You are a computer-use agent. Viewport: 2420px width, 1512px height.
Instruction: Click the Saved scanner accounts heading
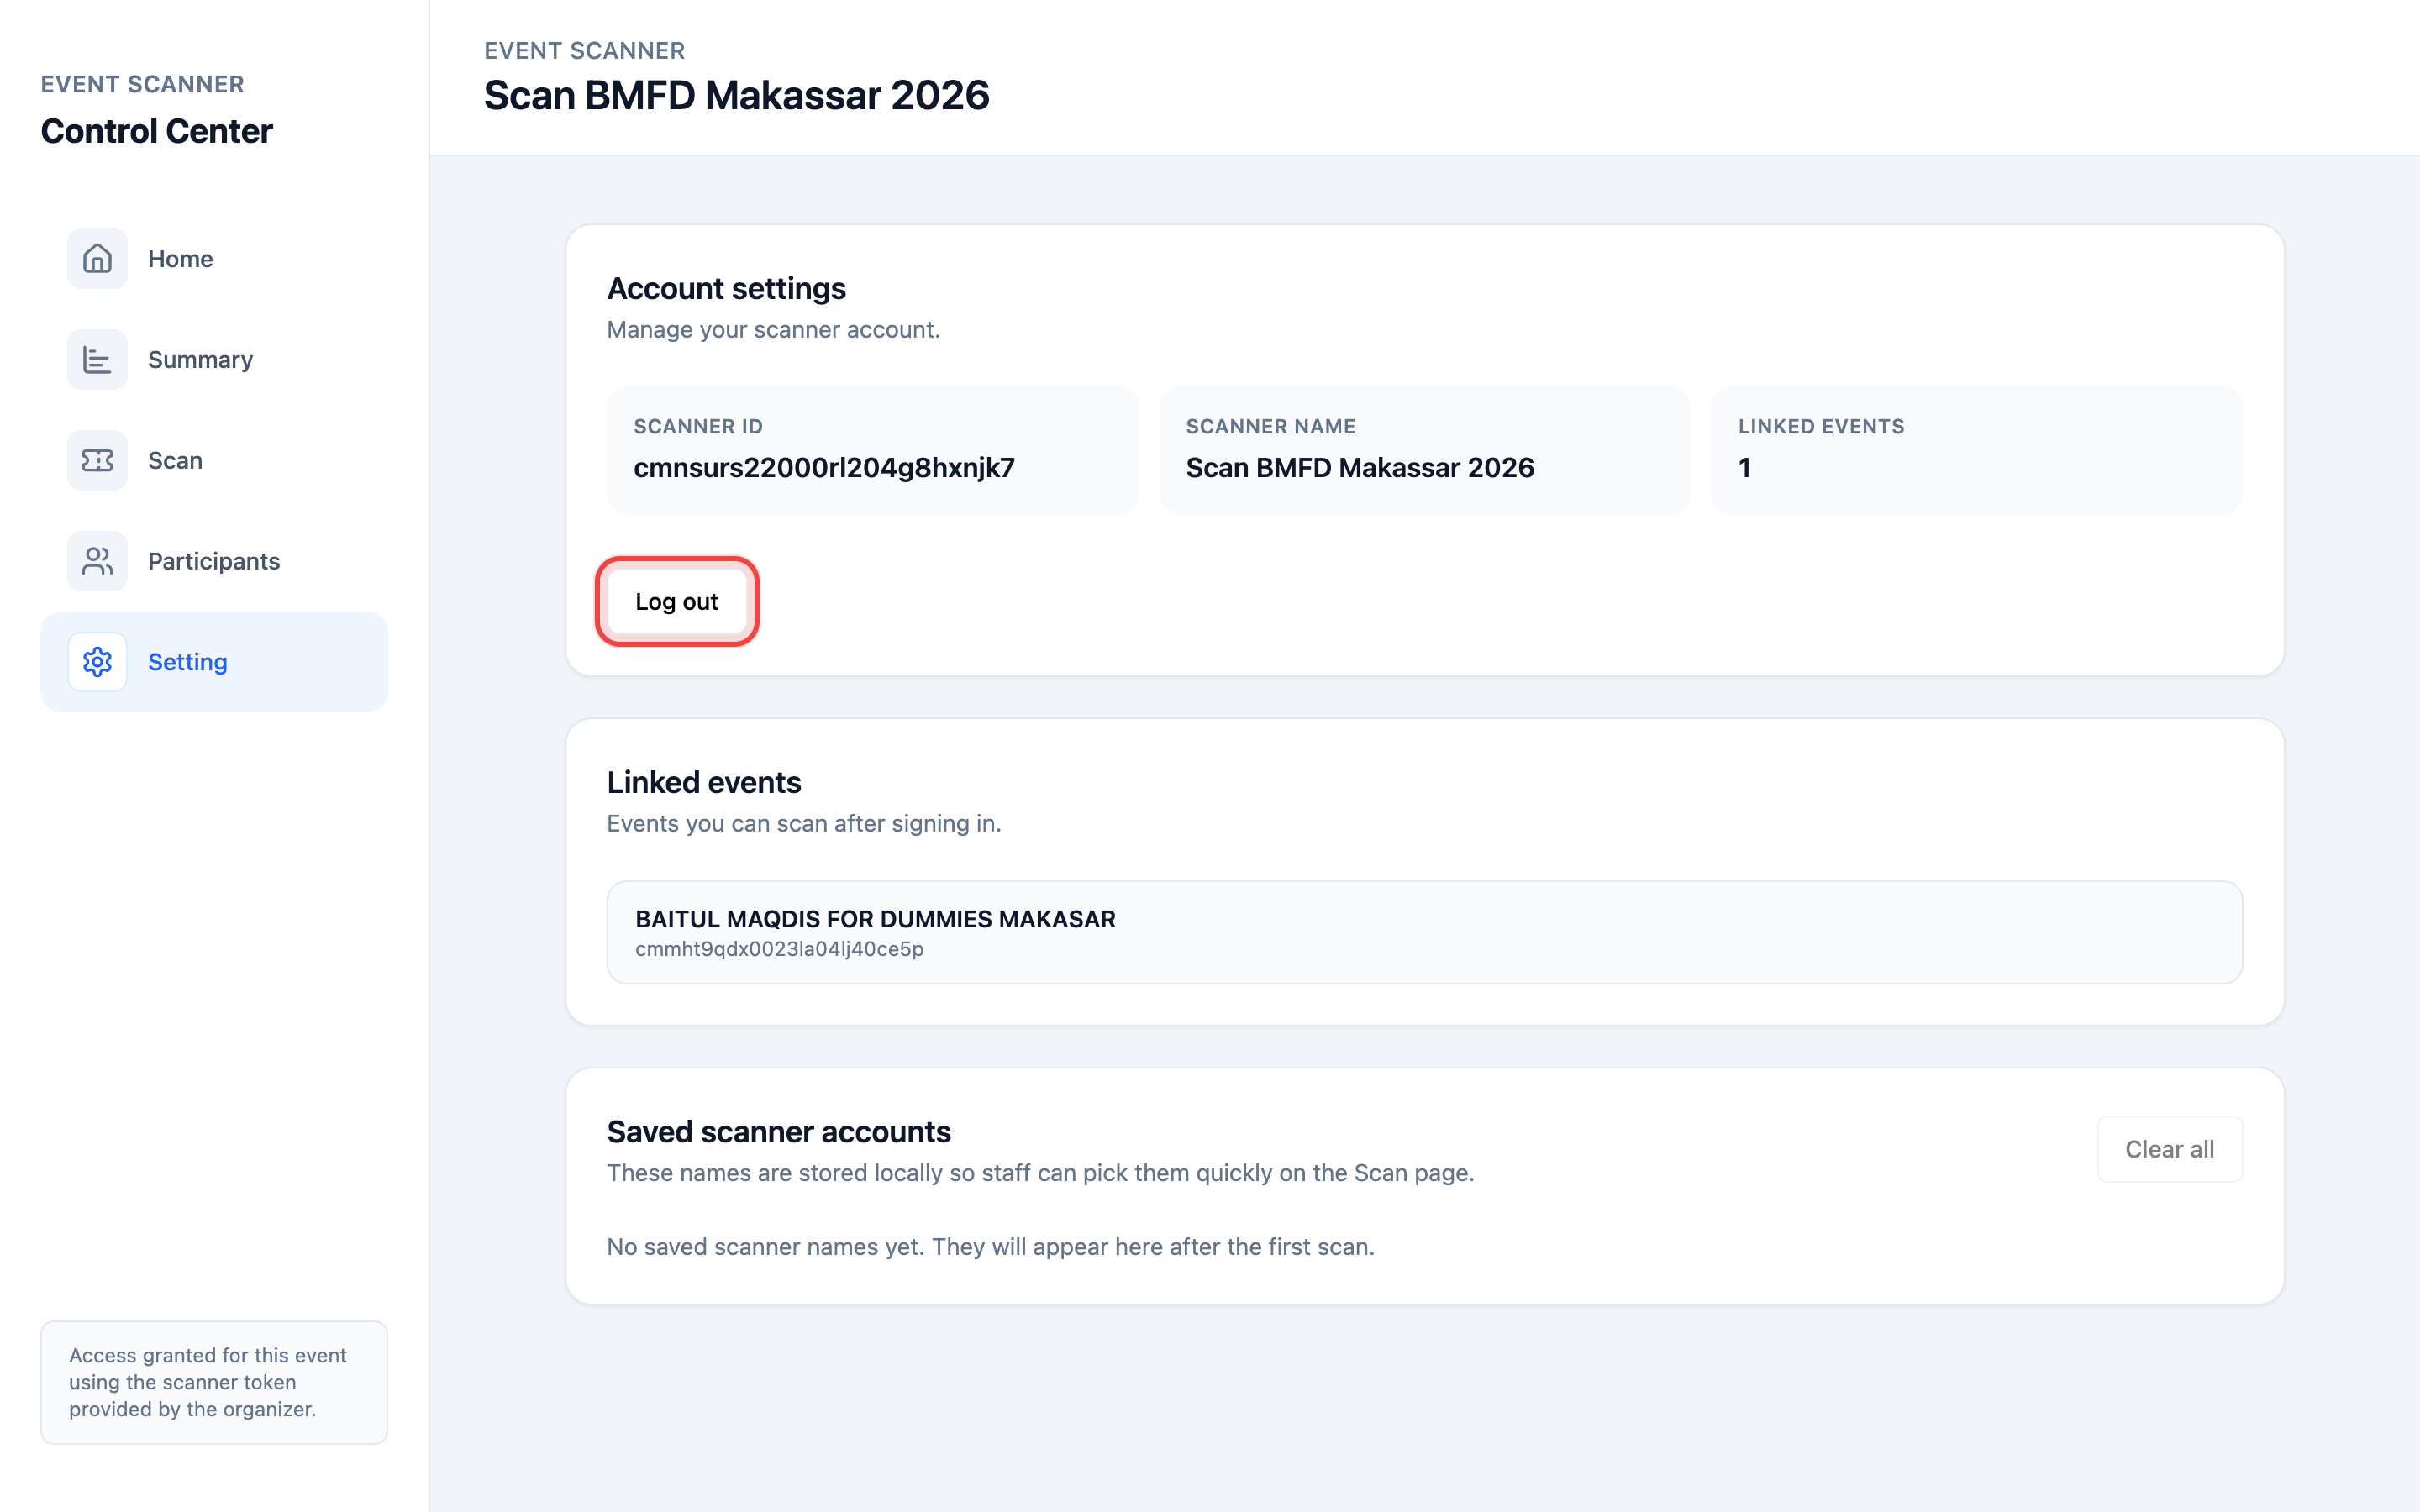pyautogui.click(x=778, y=1132)
